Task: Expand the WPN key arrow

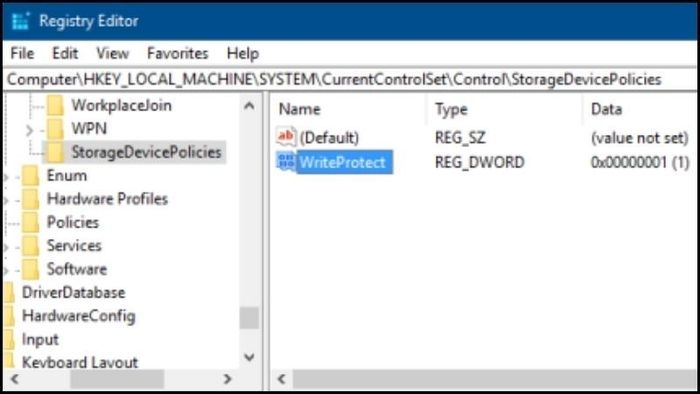Action: pos(29,130)
